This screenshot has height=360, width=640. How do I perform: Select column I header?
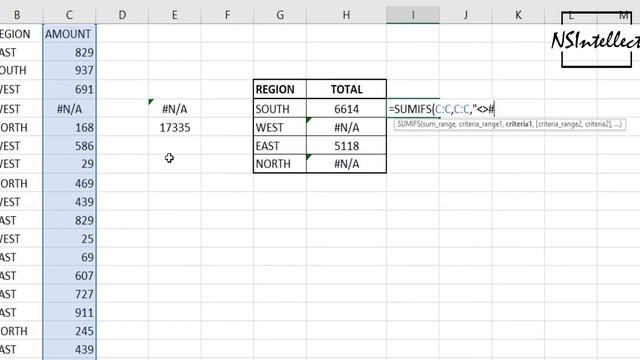pos(413,16)
